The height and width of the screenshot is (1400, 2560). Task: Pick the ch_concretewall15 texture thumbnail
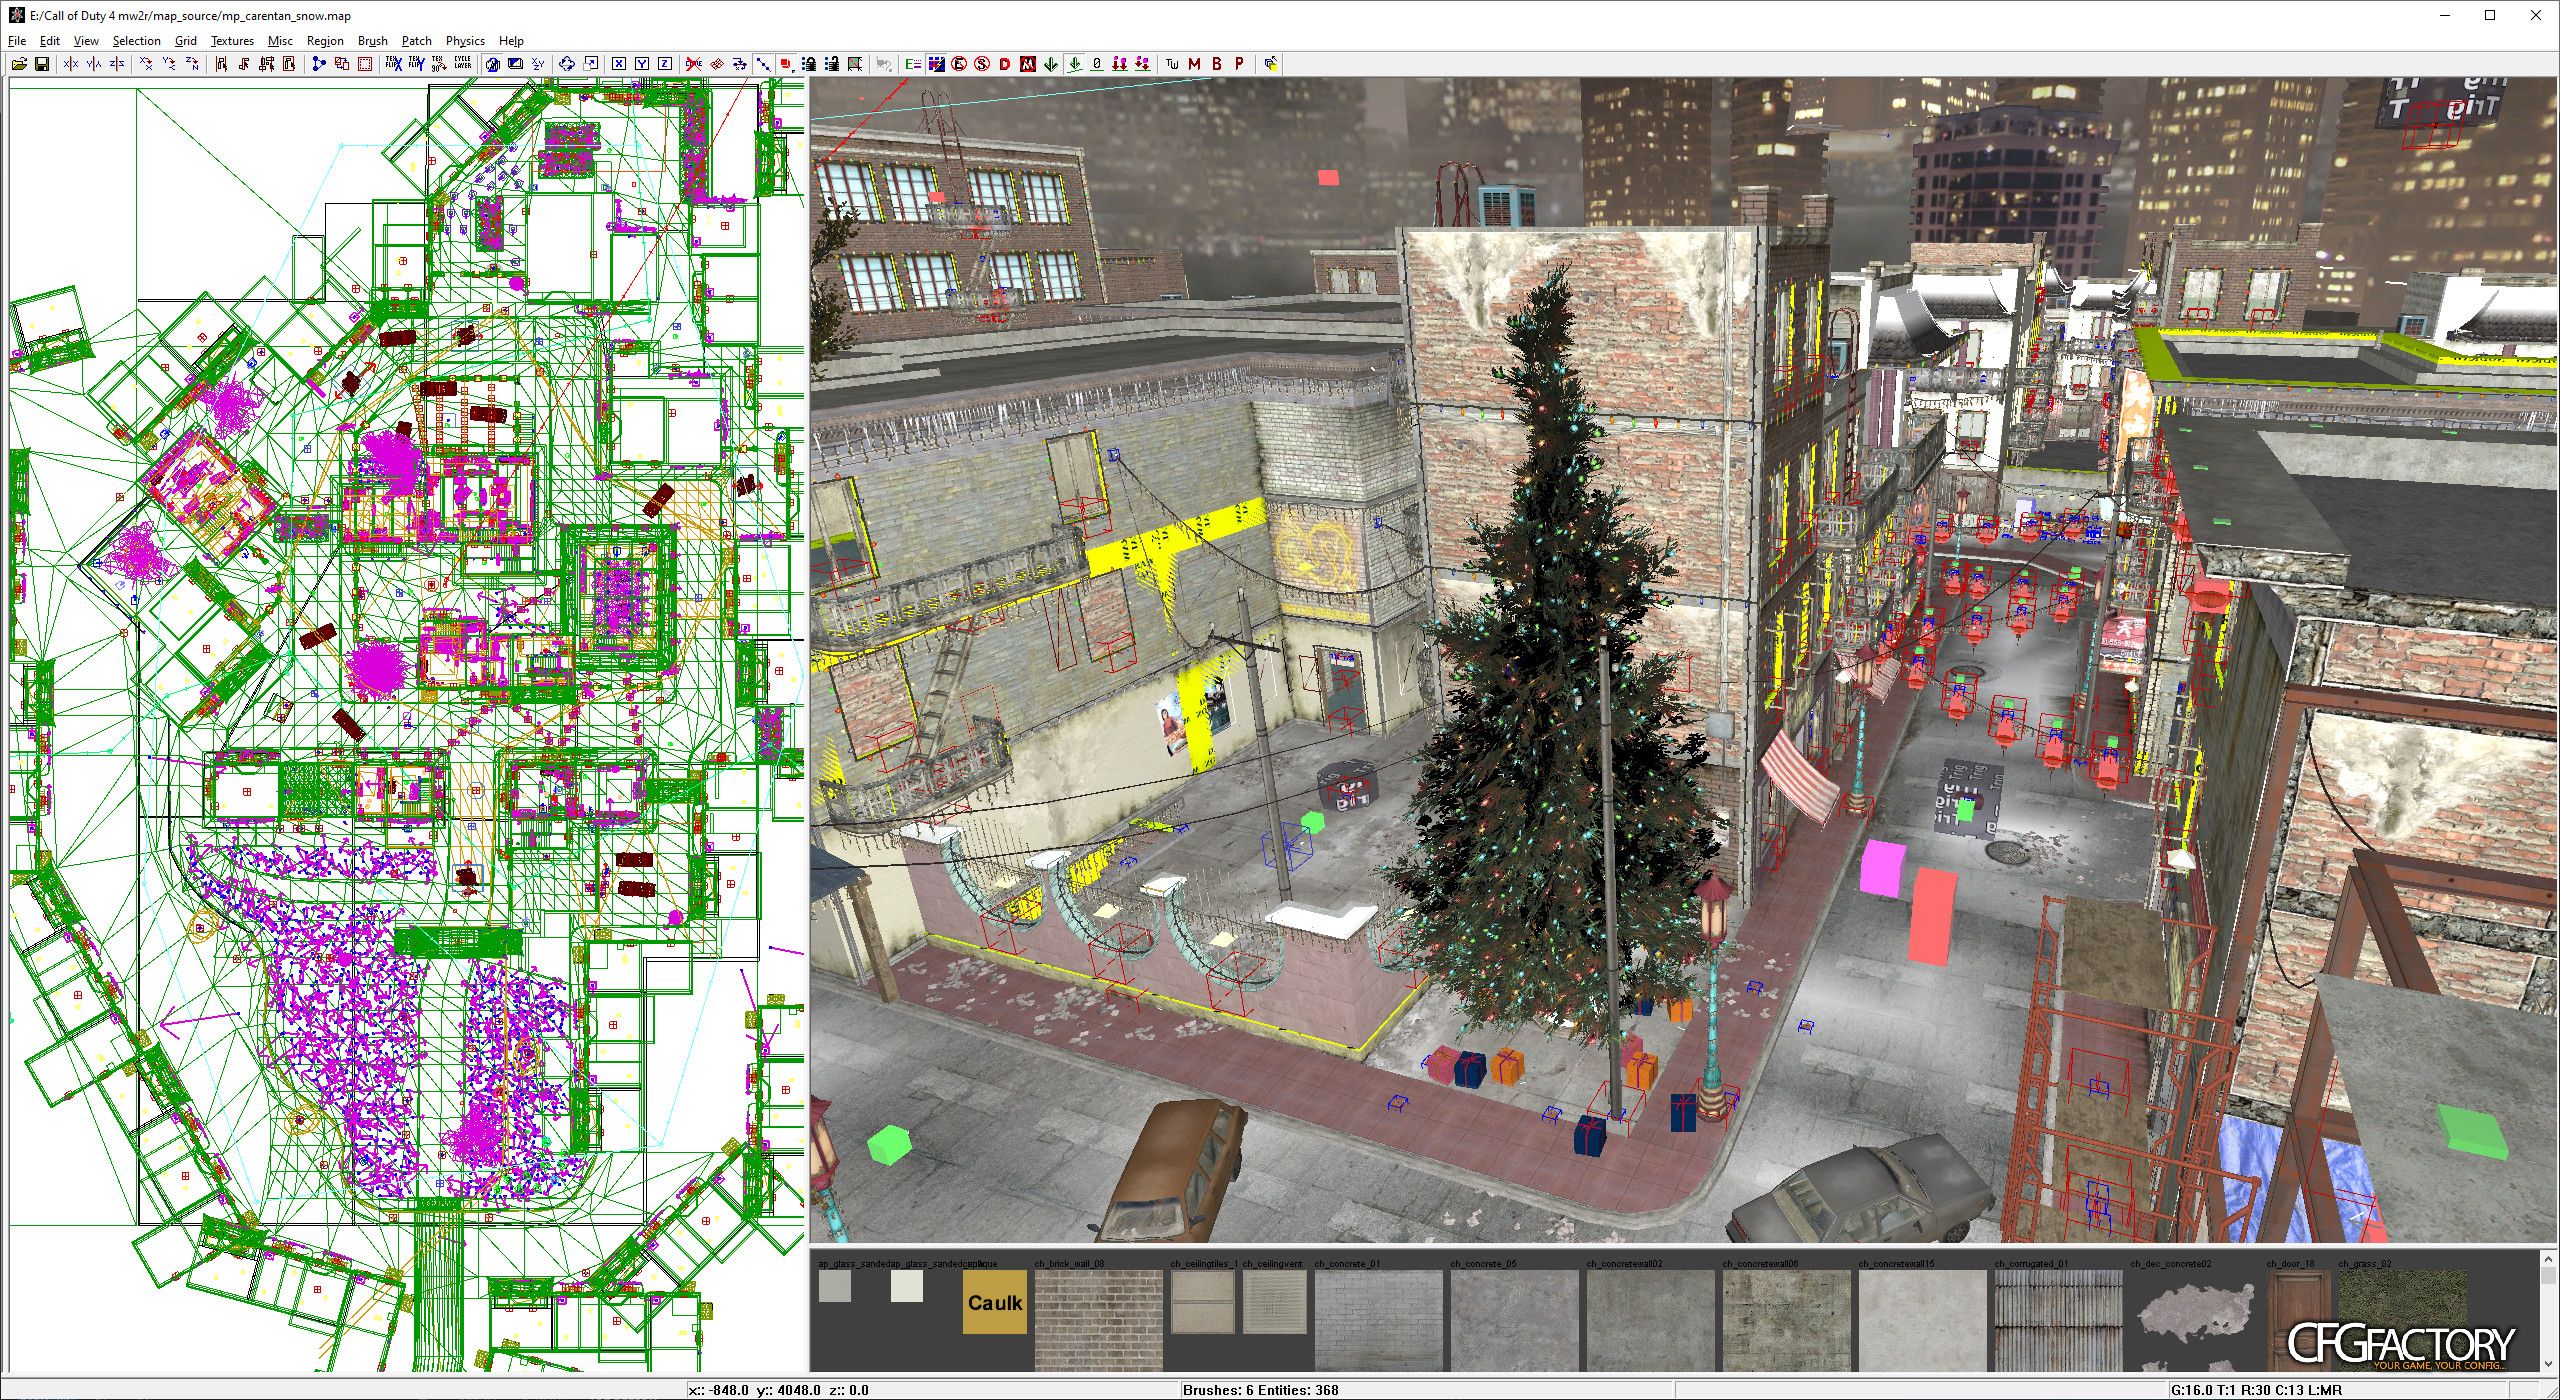click(x=1923, y=1320)
